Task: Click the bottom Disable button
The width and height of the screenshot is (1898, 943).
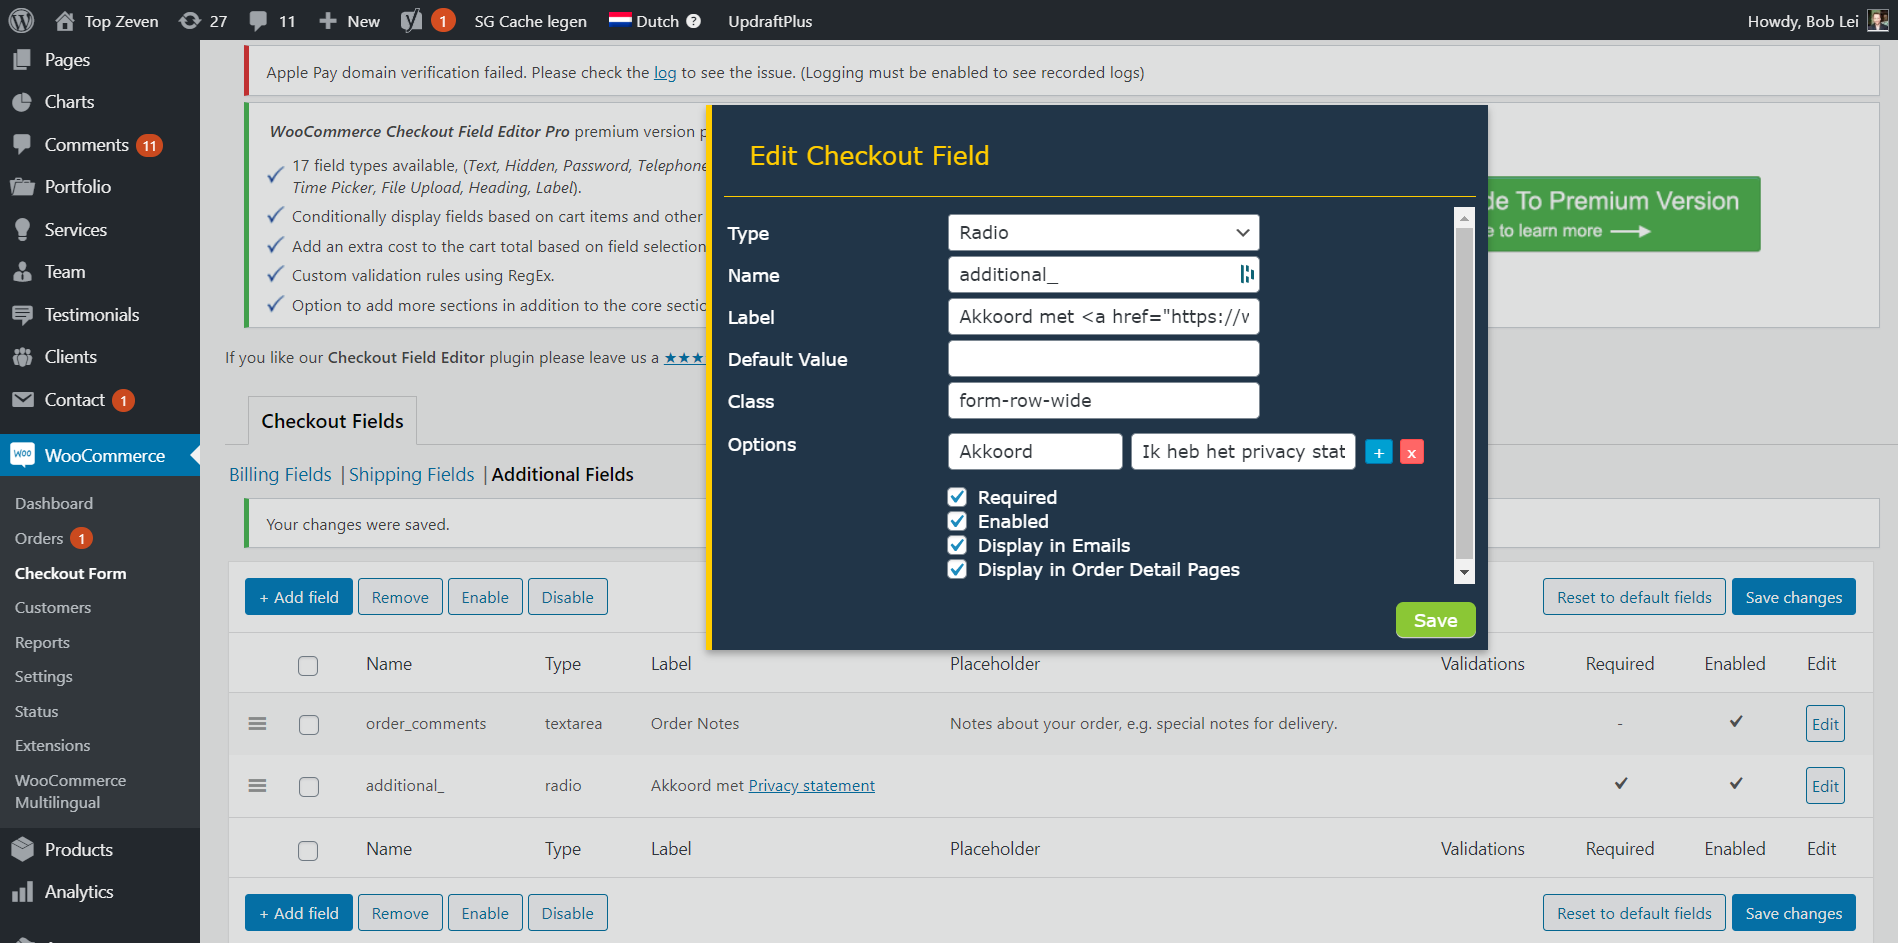Action: click(x=567, y=913)
